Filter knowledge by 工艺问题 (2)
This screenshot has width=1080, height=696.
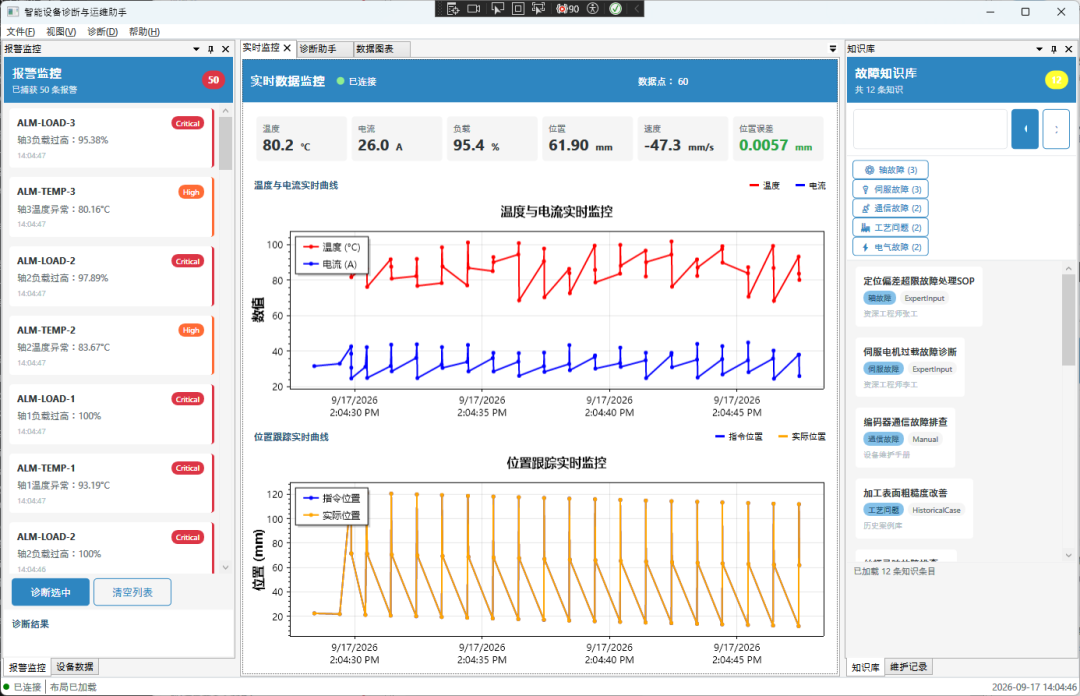(890, 227)
